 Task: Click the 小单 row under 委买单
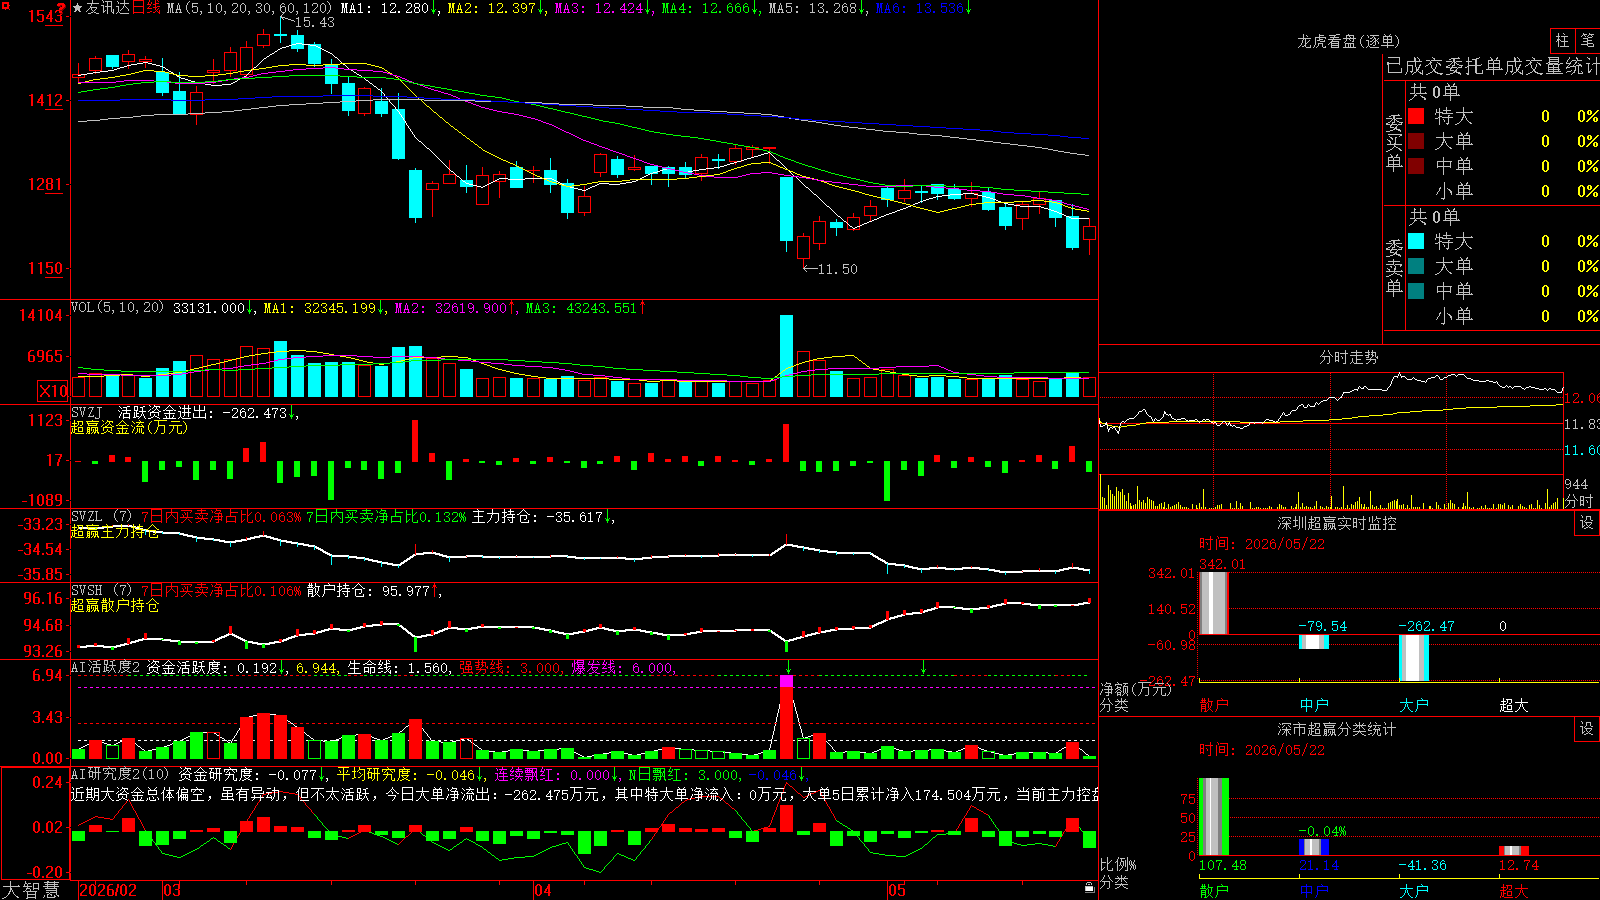tap(1502, 191)
